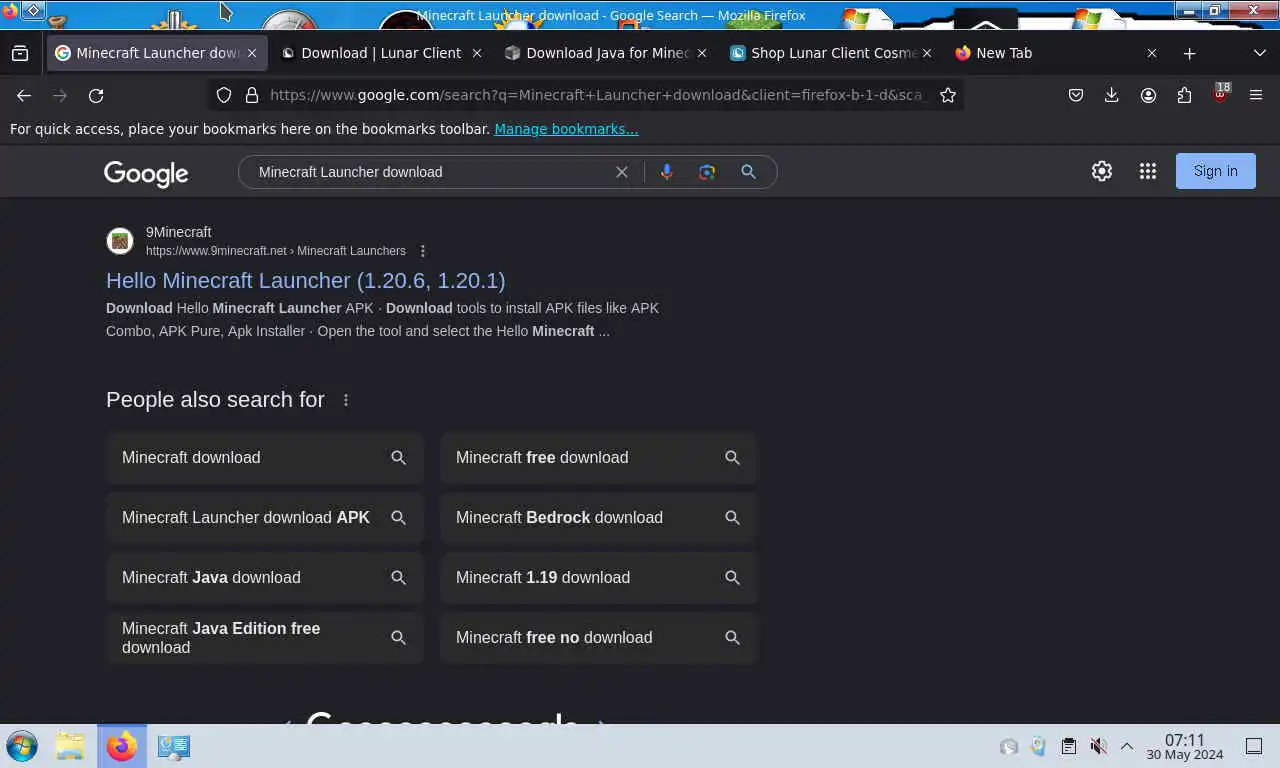Reload the current Google search page
The width and height of the screenshot is (1280, 768).
tap(96, 95)
